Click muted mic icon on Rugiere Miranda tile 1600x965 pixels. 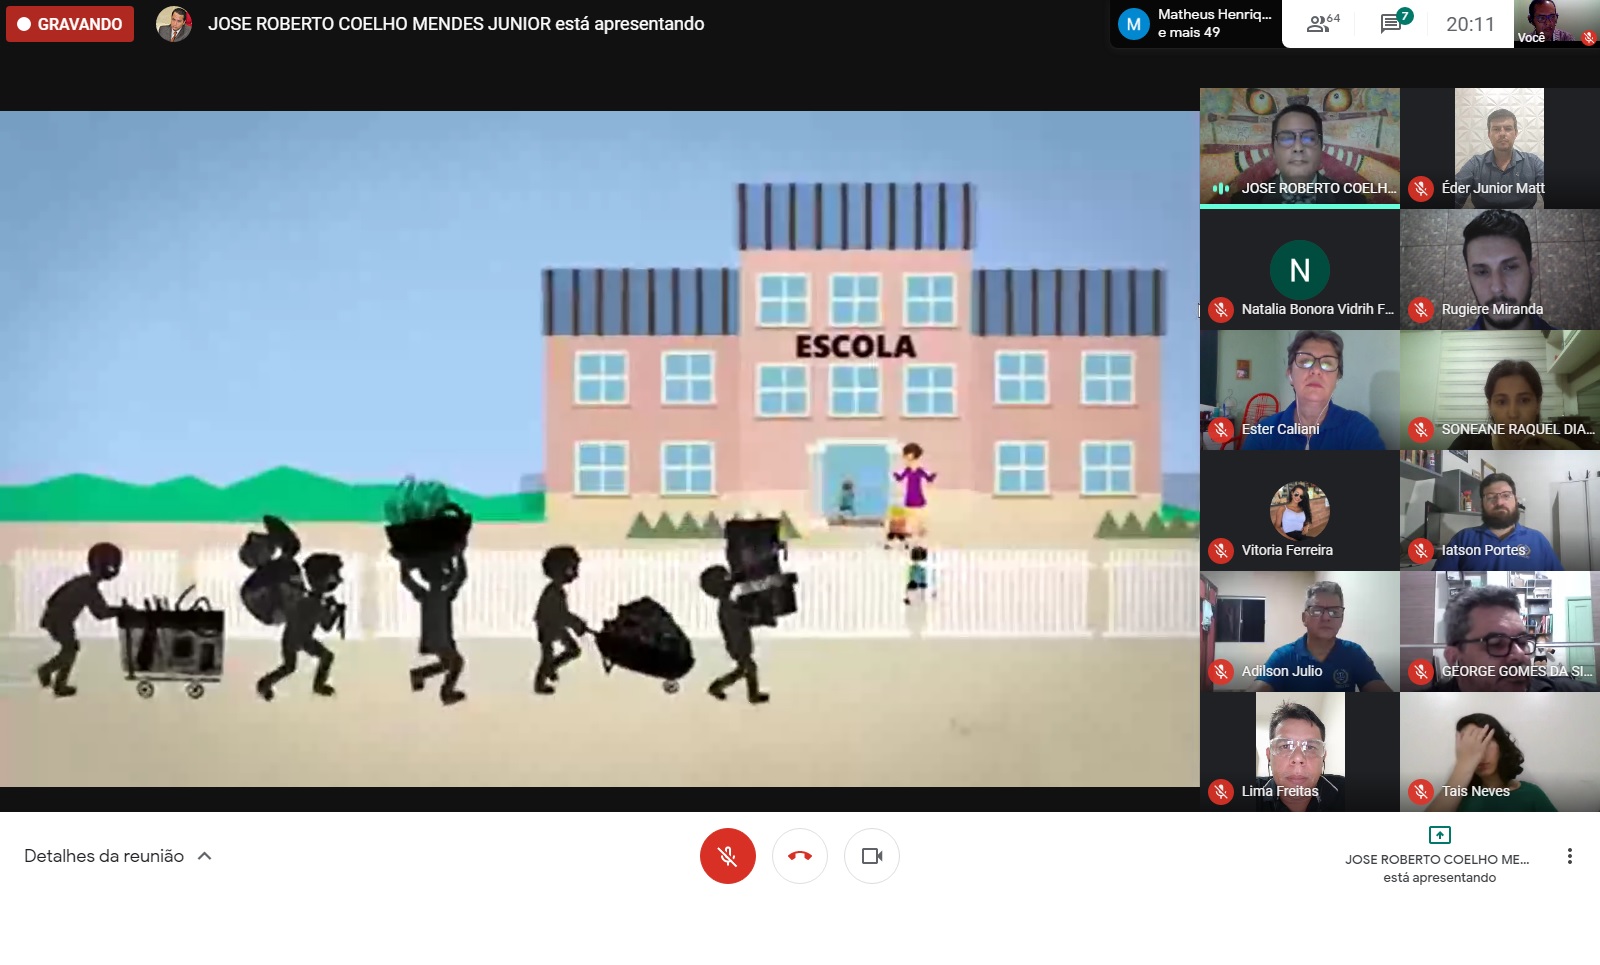(1420, 310)
